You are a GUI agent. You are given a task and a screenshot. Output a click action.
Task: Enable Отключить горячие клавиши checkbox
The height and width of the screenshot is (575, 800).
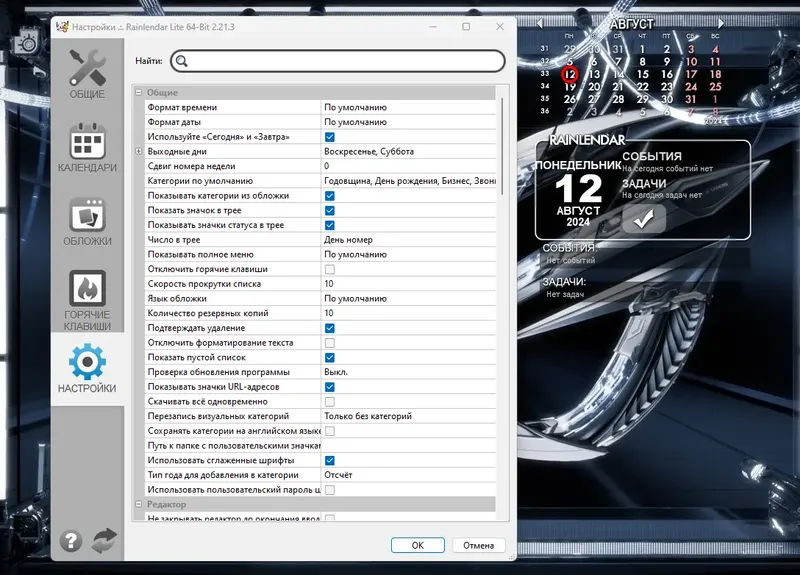[330, 269]
